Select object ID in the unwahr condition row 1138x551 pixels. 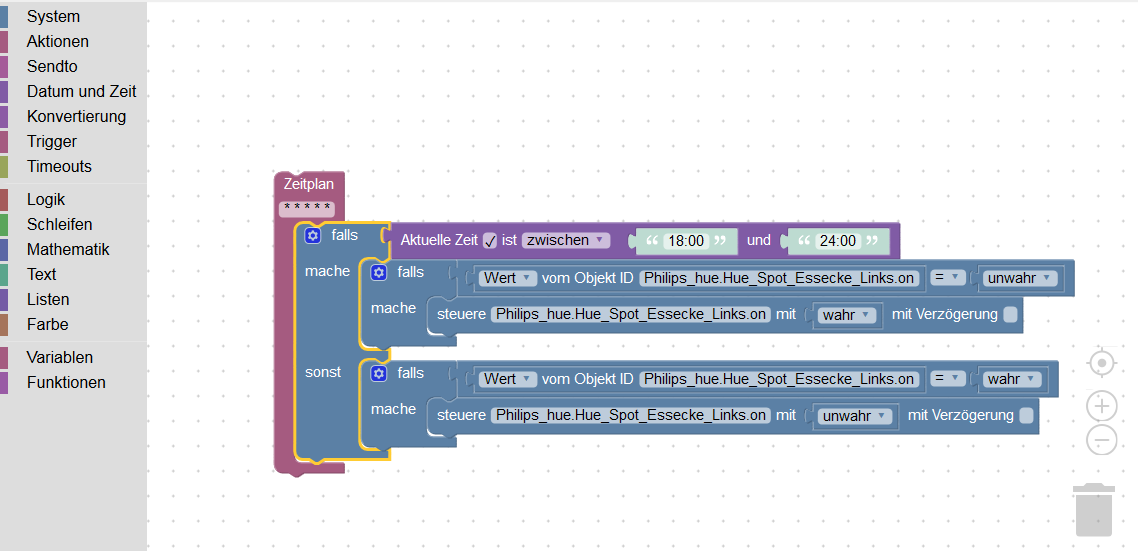pyautogui.click(x=779, y=278)
